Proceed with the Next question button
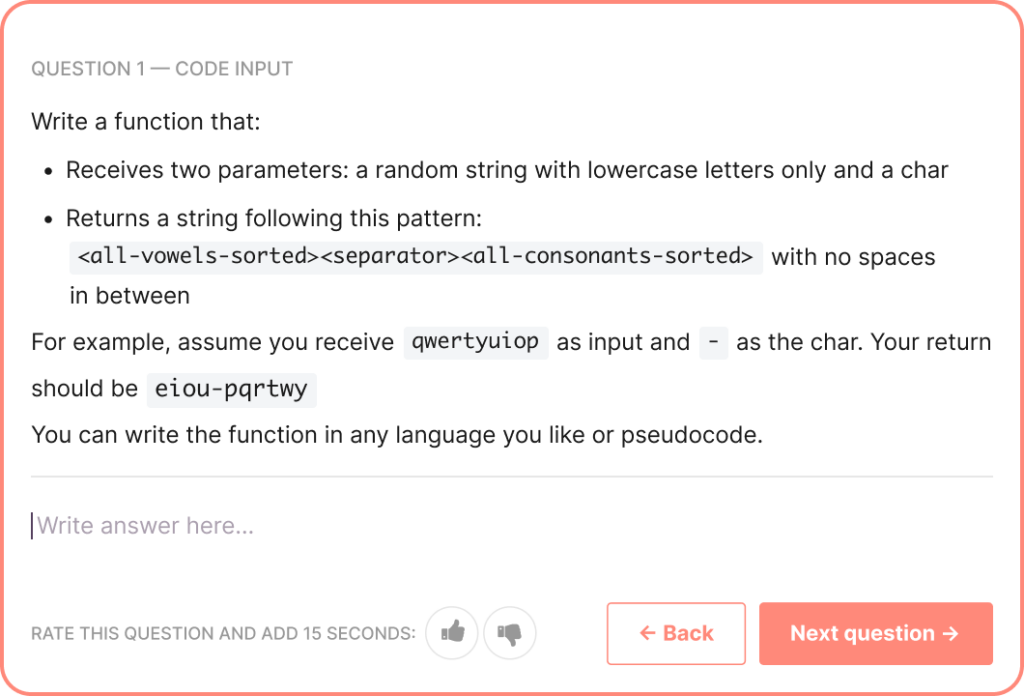Viewport: 1024px width, 696px height. [875, 633]
